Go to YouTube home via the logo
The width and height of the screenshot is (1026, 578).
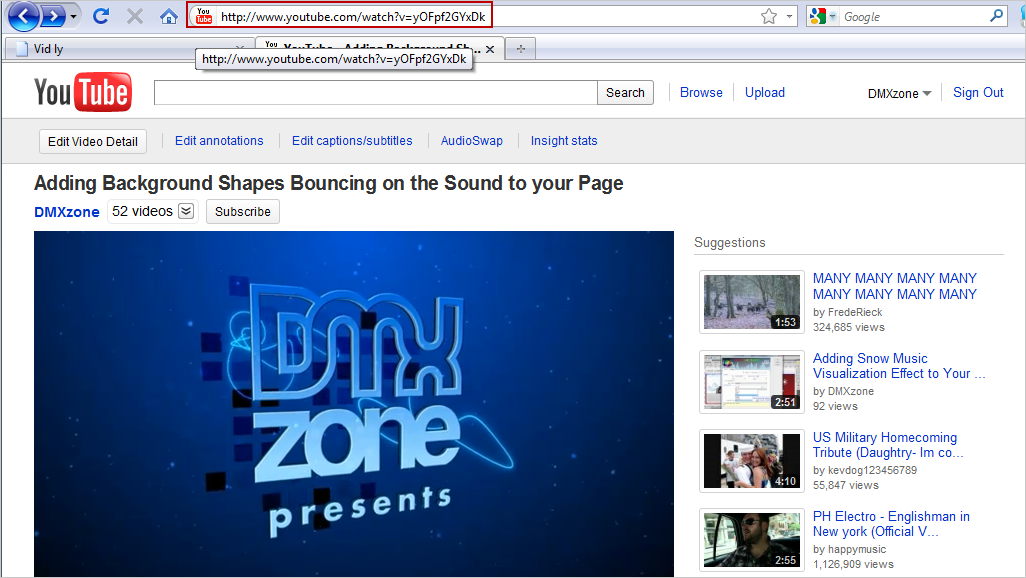pyautogui.click(x=83, y=92)
